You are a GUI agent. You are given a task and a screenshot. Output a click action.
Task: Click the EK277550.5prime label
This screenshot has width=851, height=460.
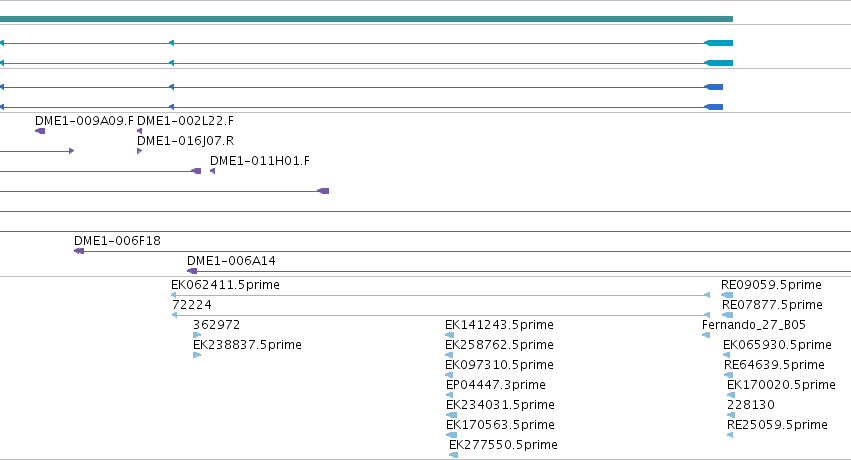tap(503, 445)
